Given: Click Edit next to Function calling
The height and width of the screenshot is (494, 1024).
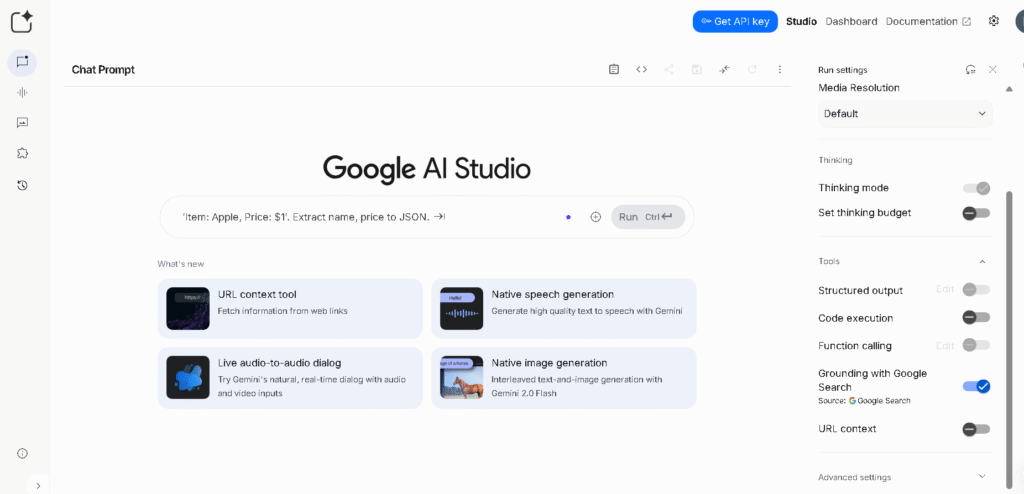Looking at the screenshot, I should (945, 345).
